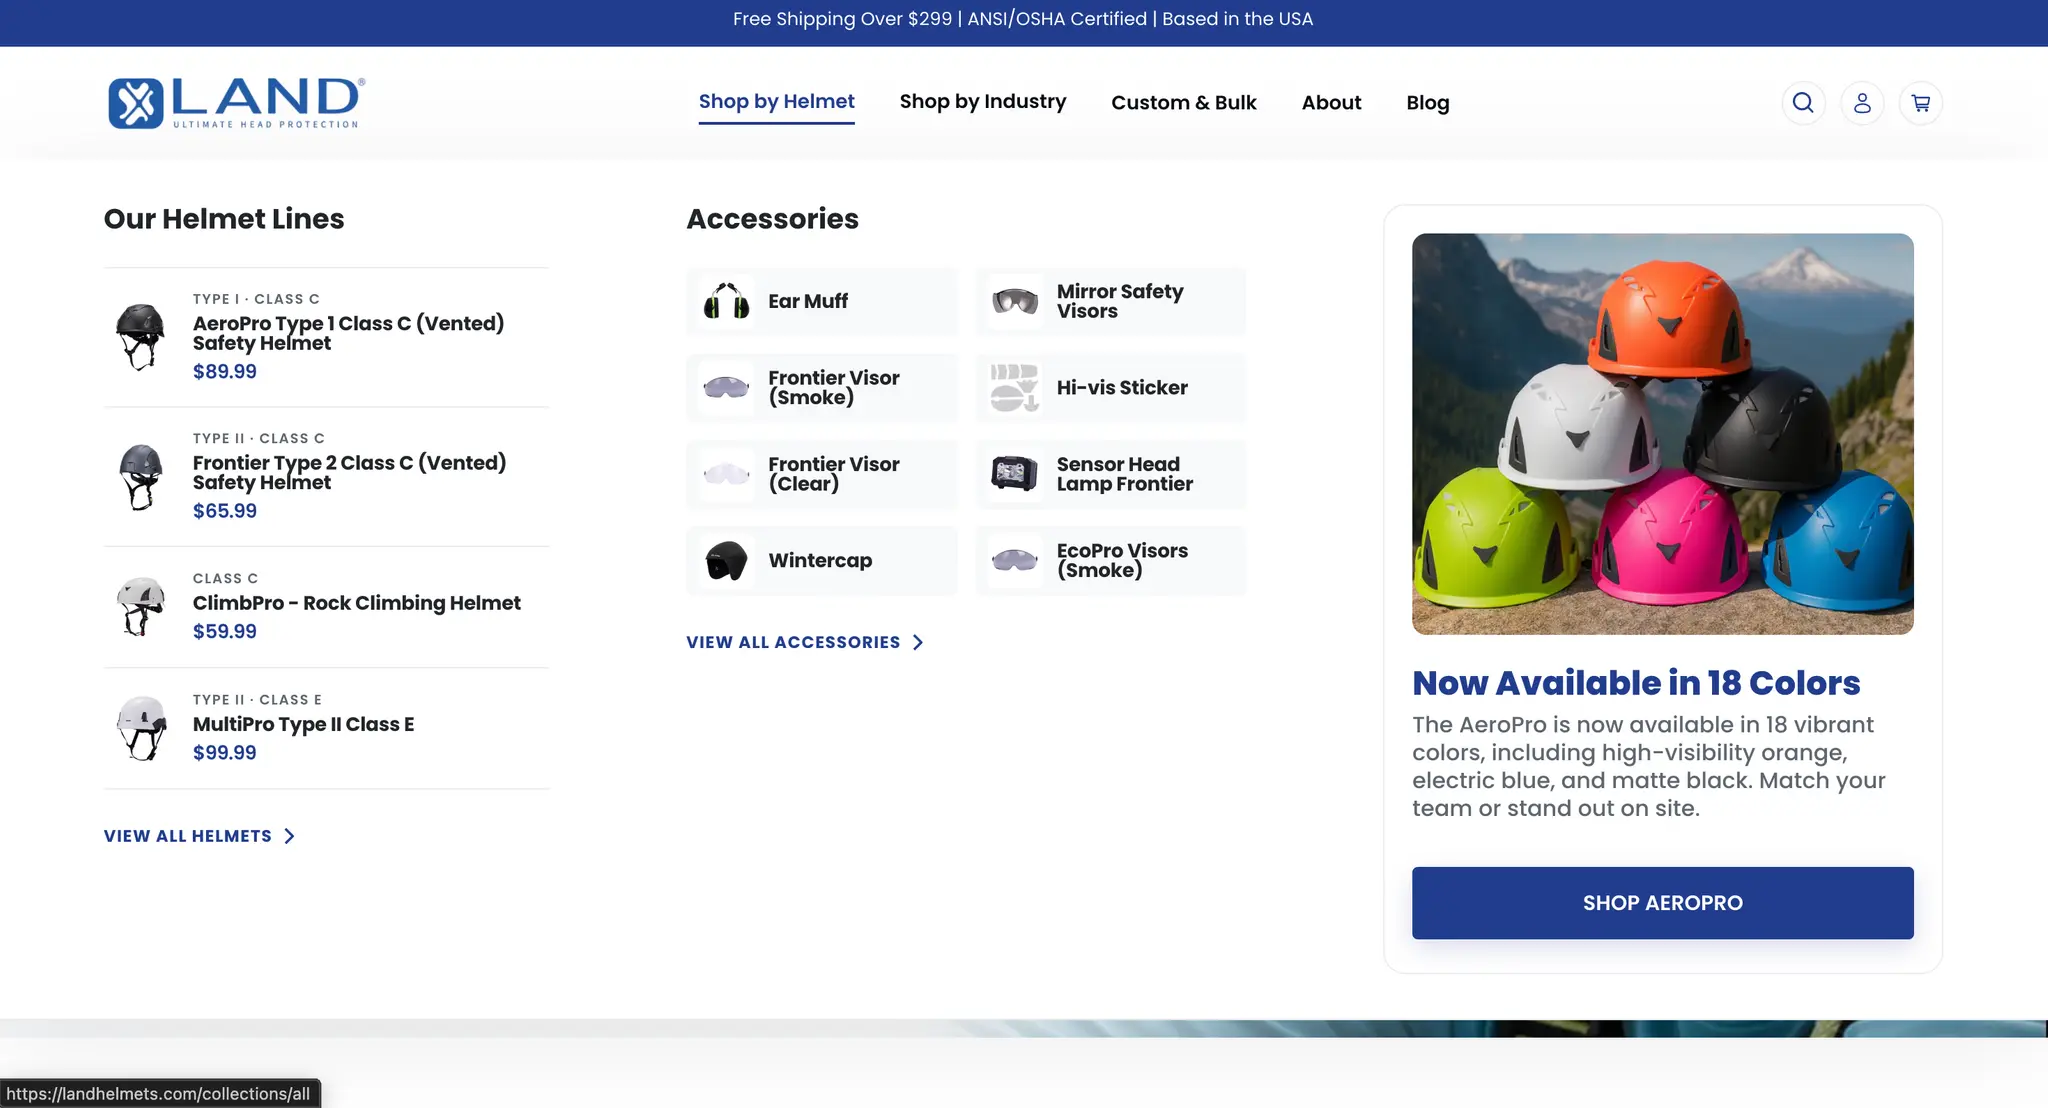Click the $99.99 price

[x=225, y=752]
